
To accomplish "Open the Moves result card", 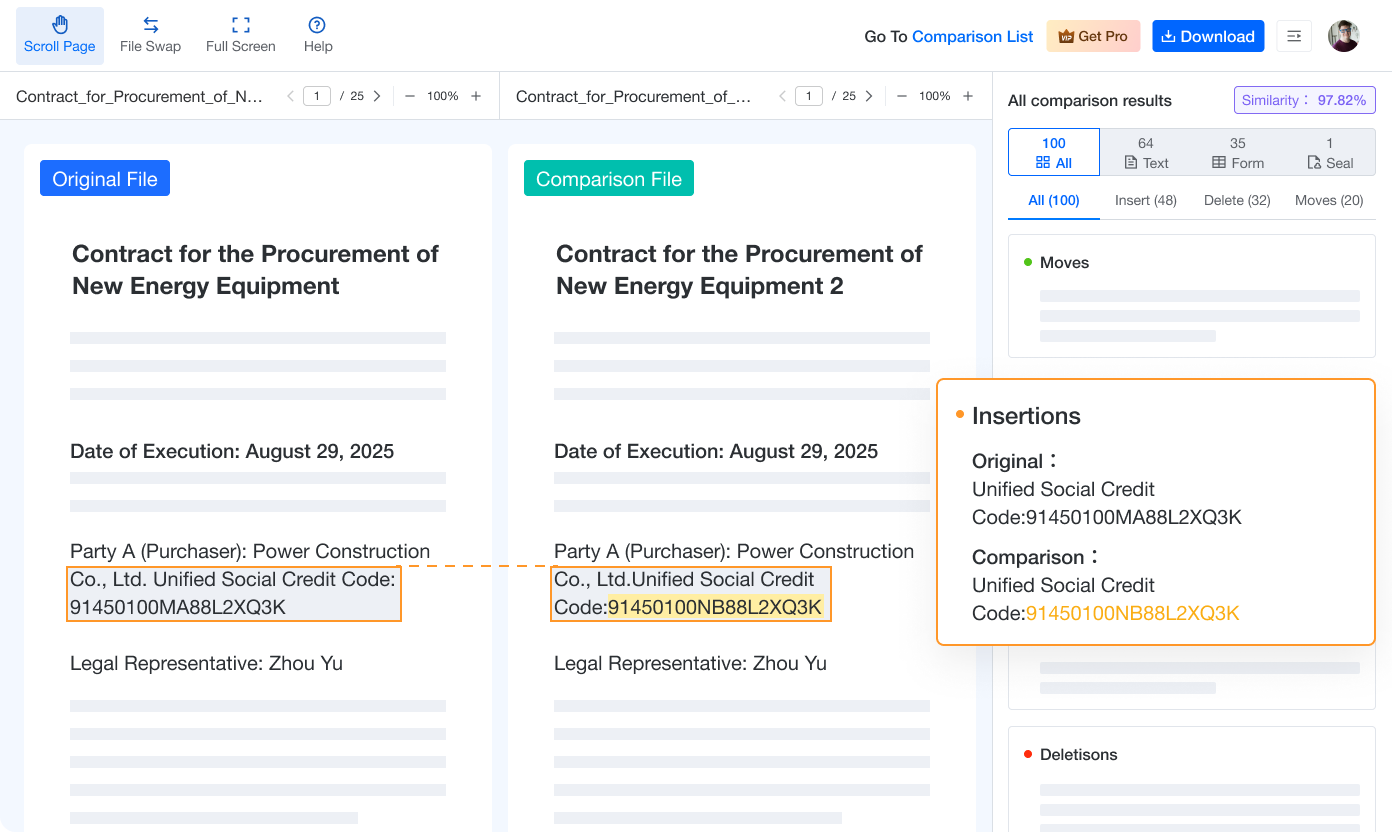I will [x=1192, y=296].
